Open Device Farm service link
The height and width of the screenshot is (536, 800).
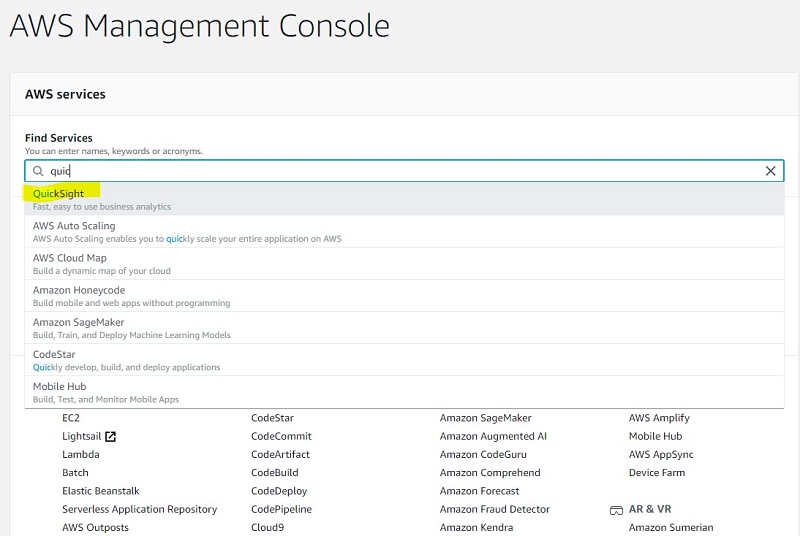657,473
